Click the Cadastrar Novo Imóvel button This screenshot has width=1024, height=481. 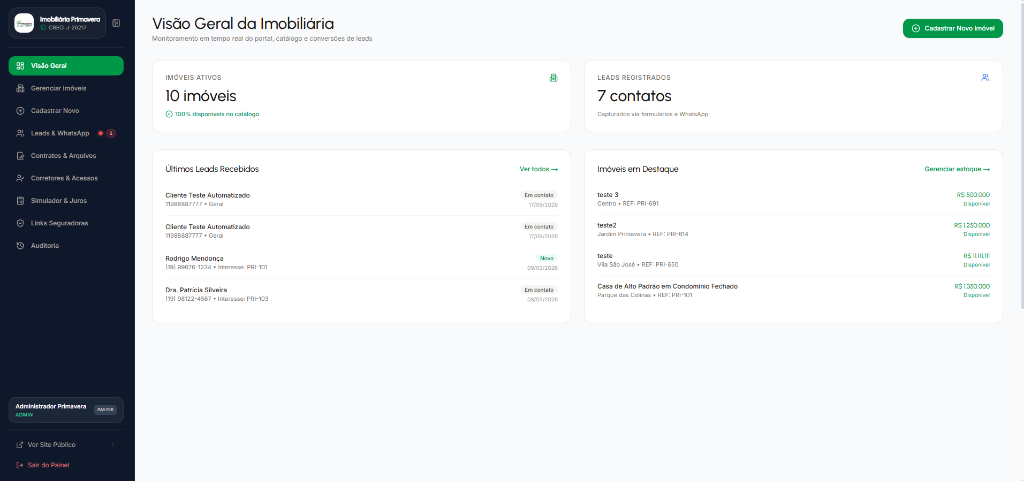(x=952, y=29)
